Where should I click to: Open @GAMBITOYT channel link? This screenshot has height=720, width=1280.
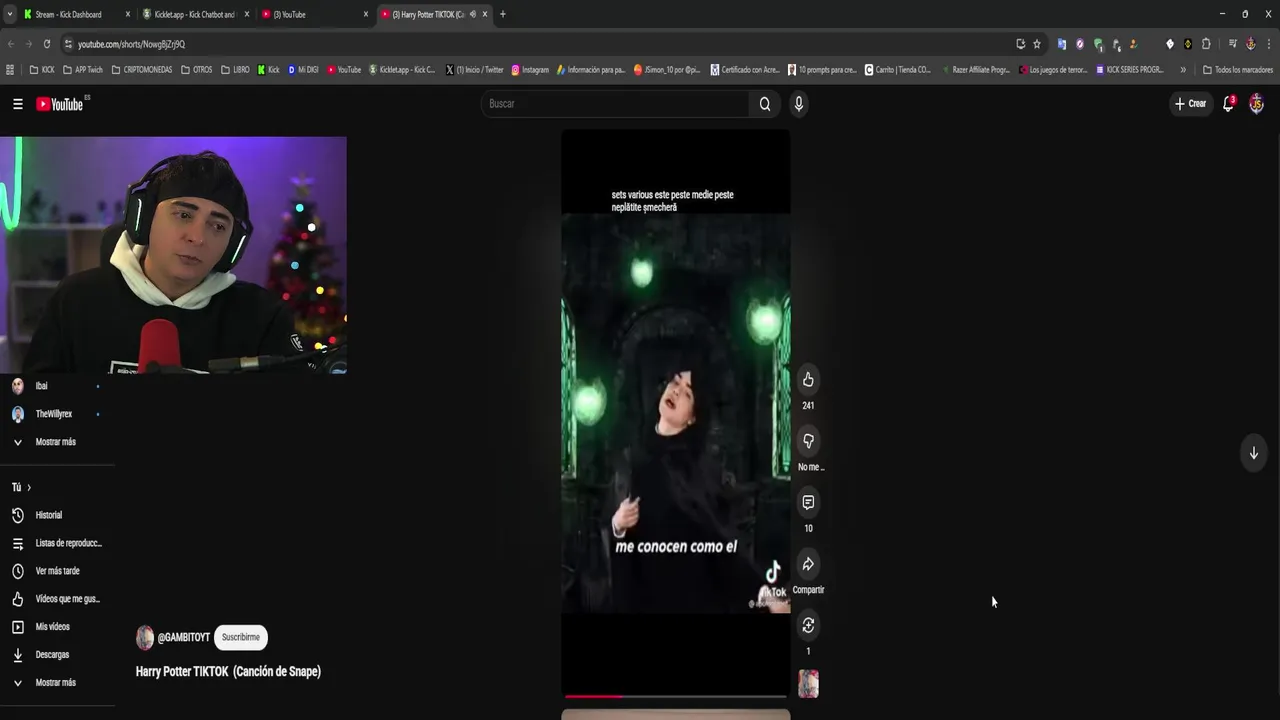(184, 637)
